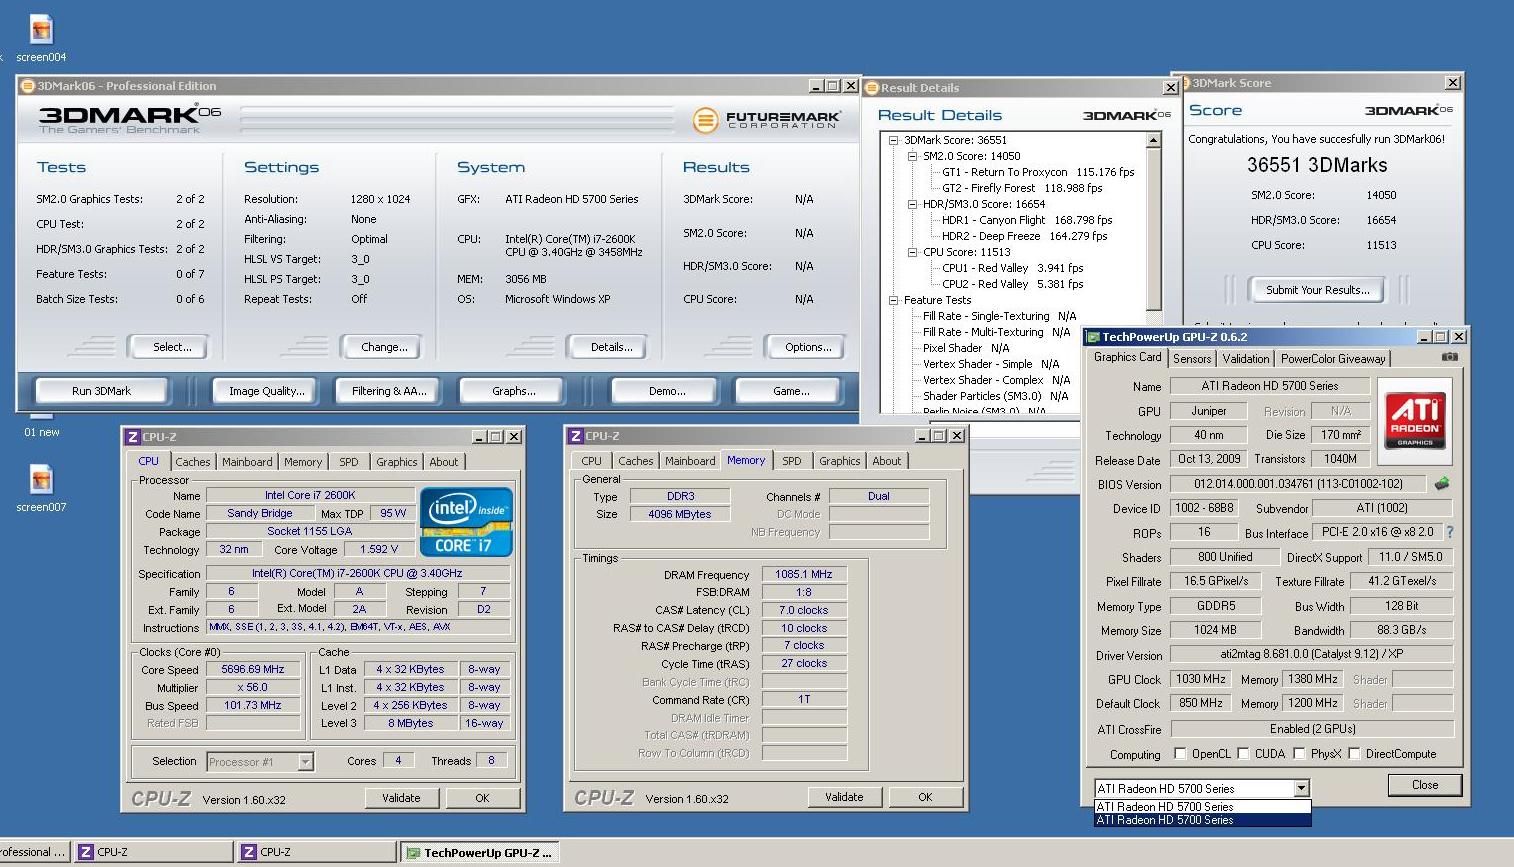Switch to the first CPU-Z taskbar button
The width and height of the screenshot is (1514, 867).
(153, 852)
